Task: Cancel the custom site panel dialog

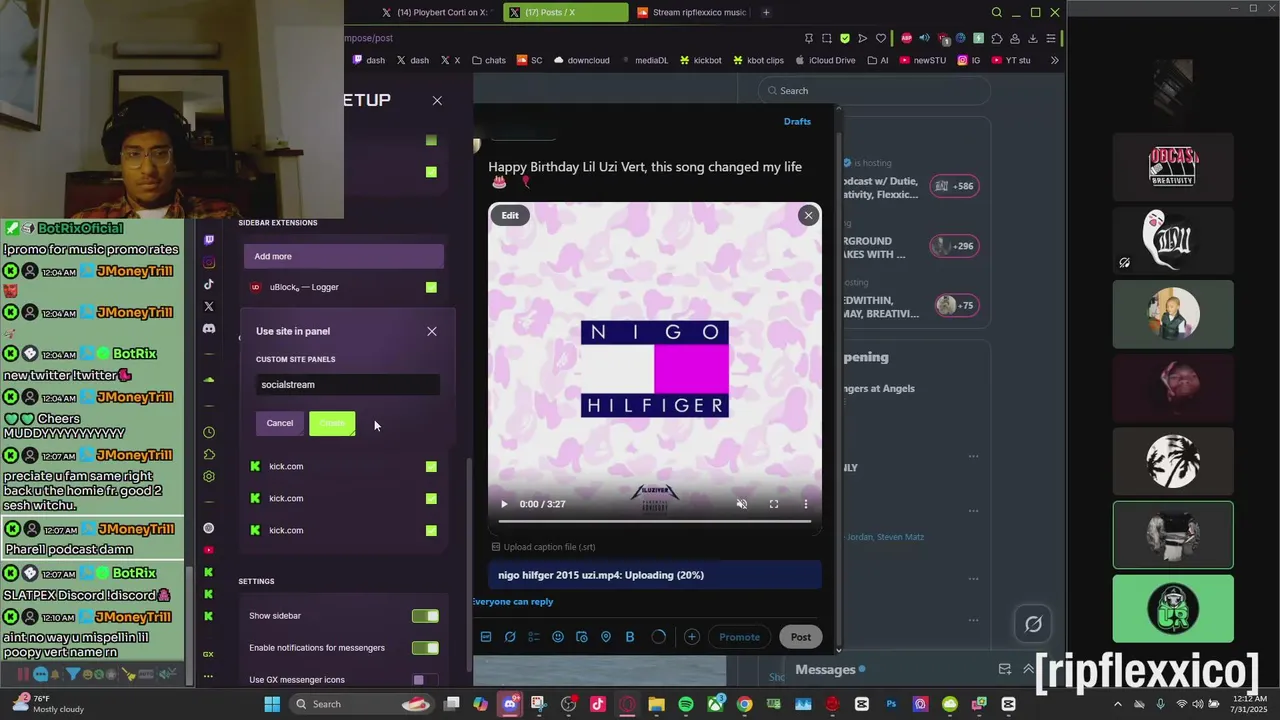Action: coord(280,423)
